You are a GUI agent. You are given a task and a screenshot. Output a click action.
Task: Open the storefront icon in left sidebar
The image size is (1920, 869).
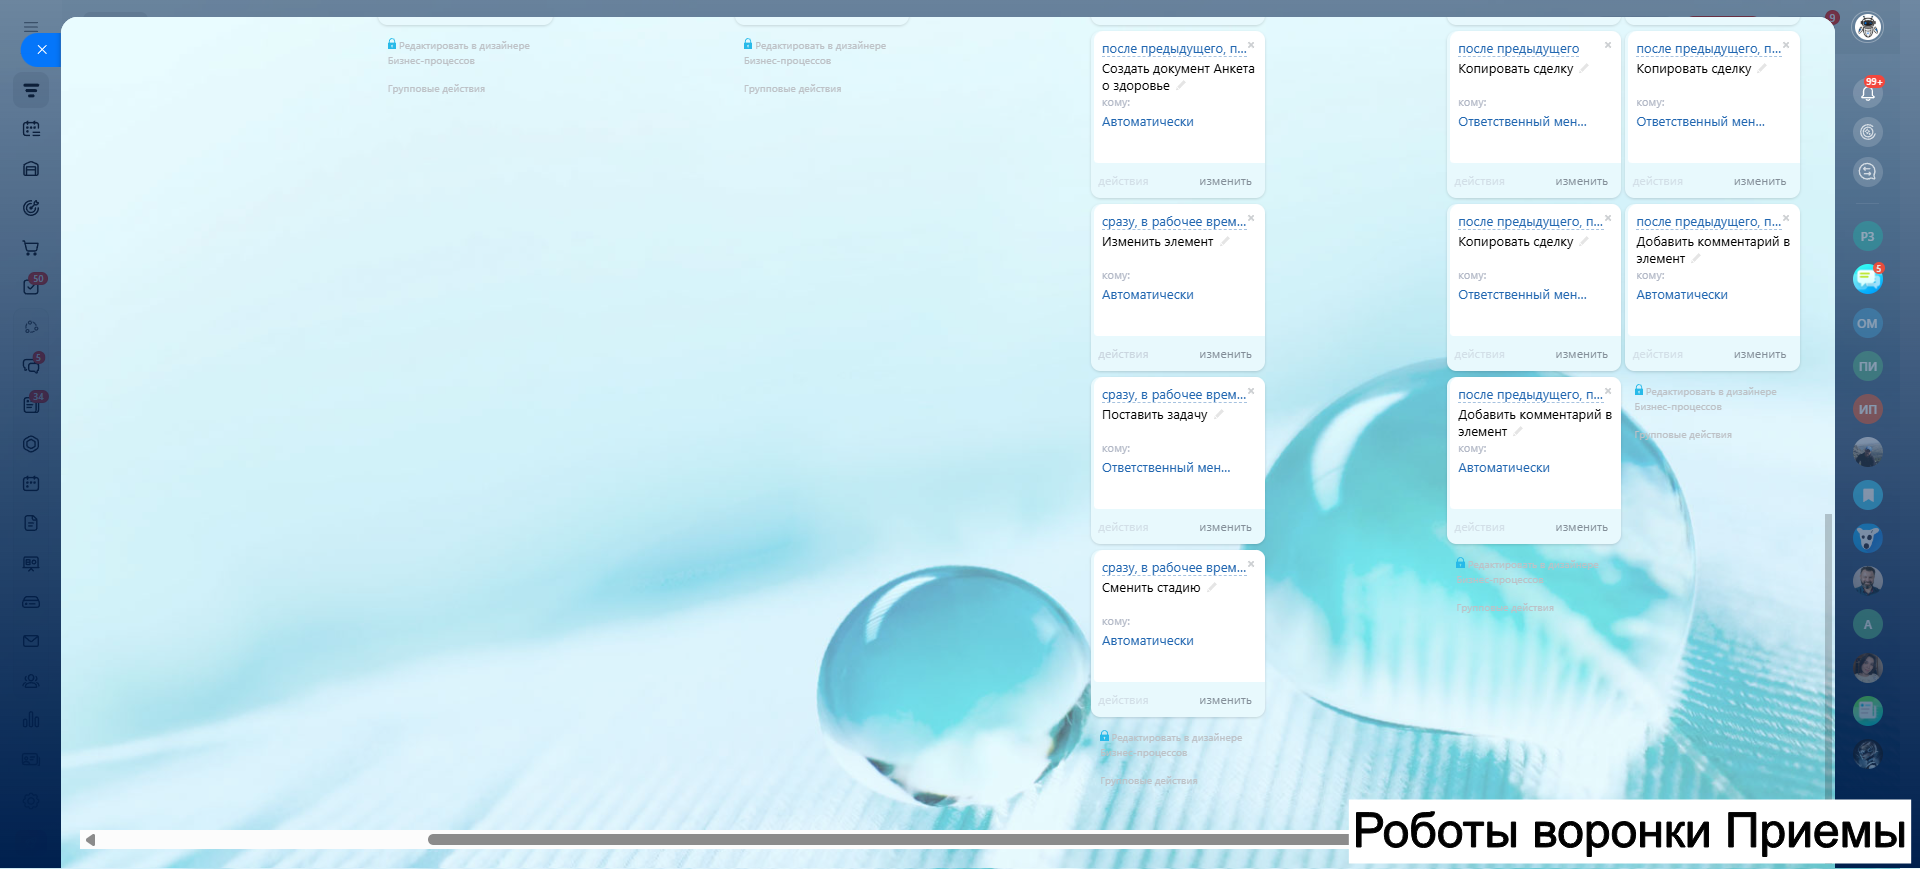31,169
